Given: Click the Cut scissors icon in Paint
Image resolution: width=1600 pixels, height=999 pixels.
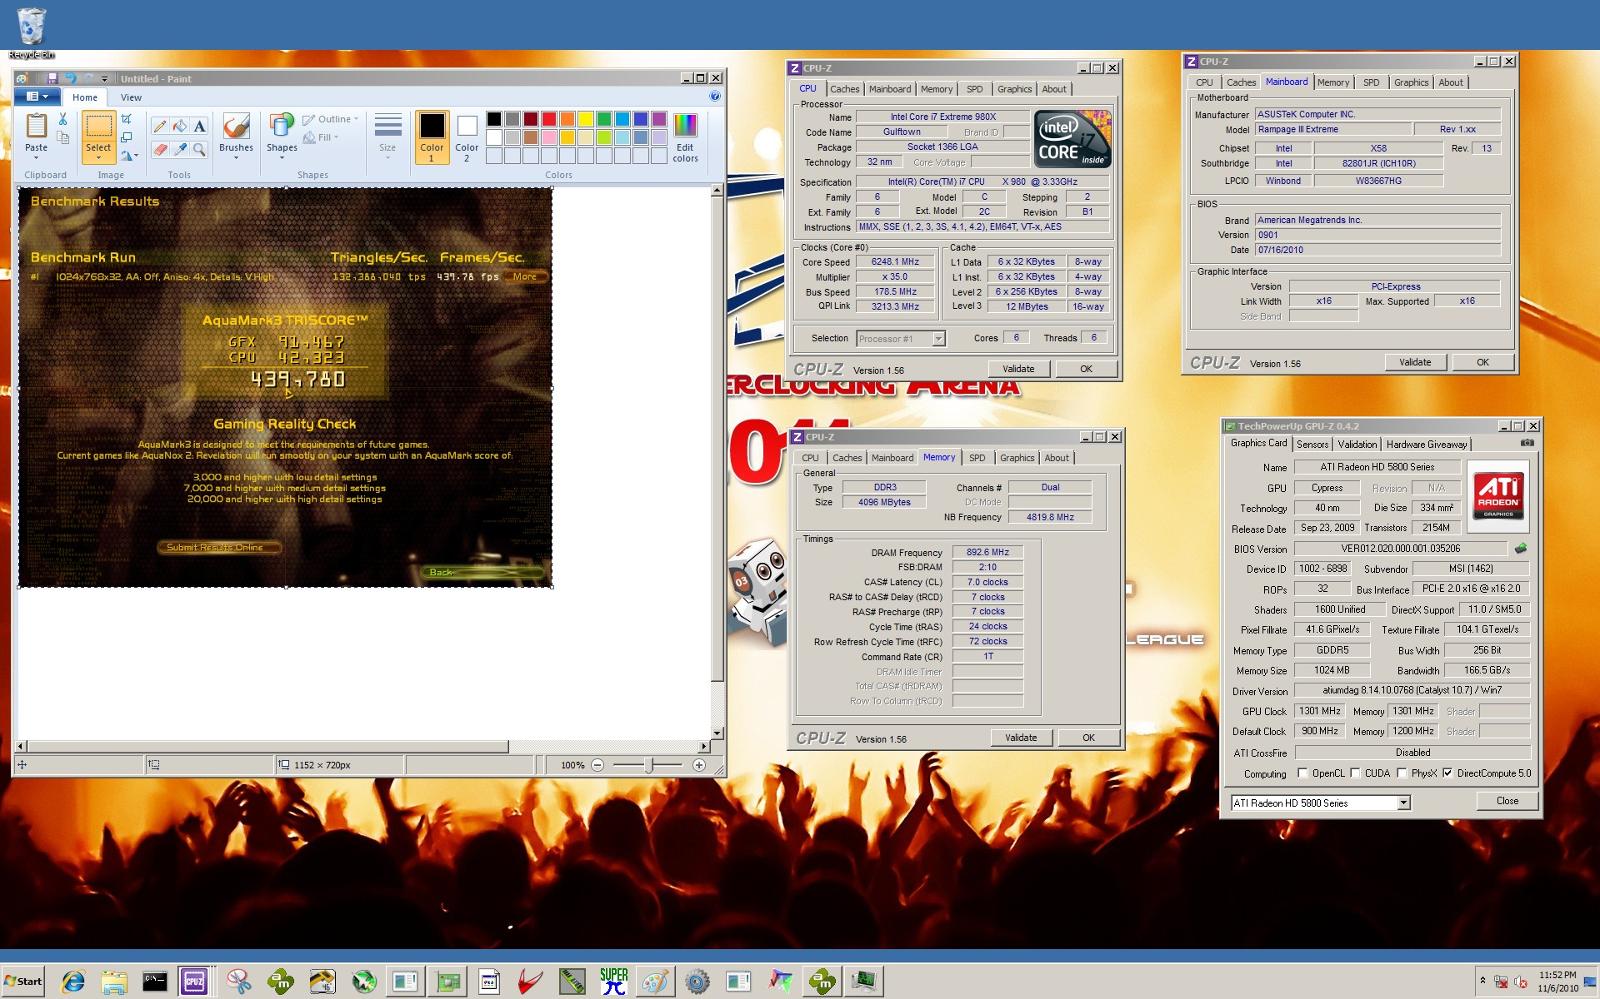Looking at the screenshot, I should pyautogui.click(x=62, y=119).
